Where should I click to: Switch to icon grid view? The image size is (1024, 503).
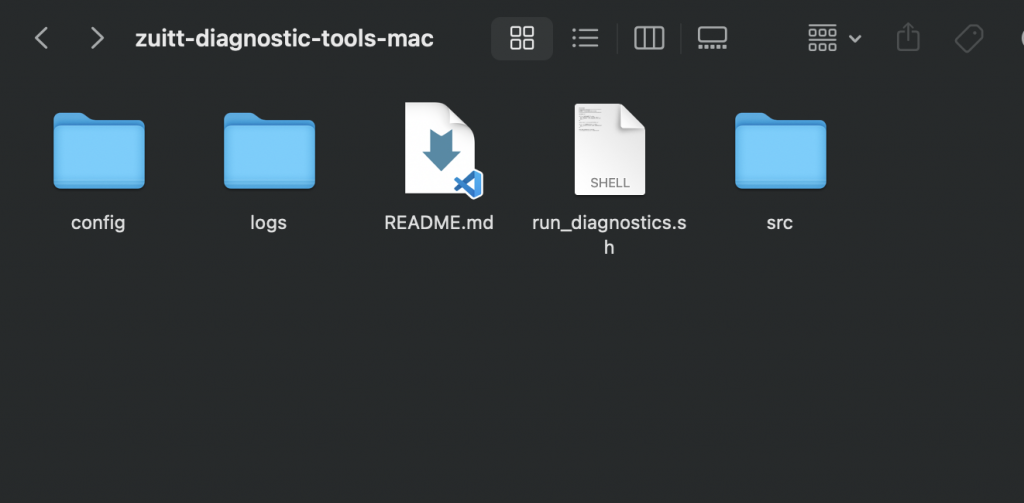click(522, 38)
